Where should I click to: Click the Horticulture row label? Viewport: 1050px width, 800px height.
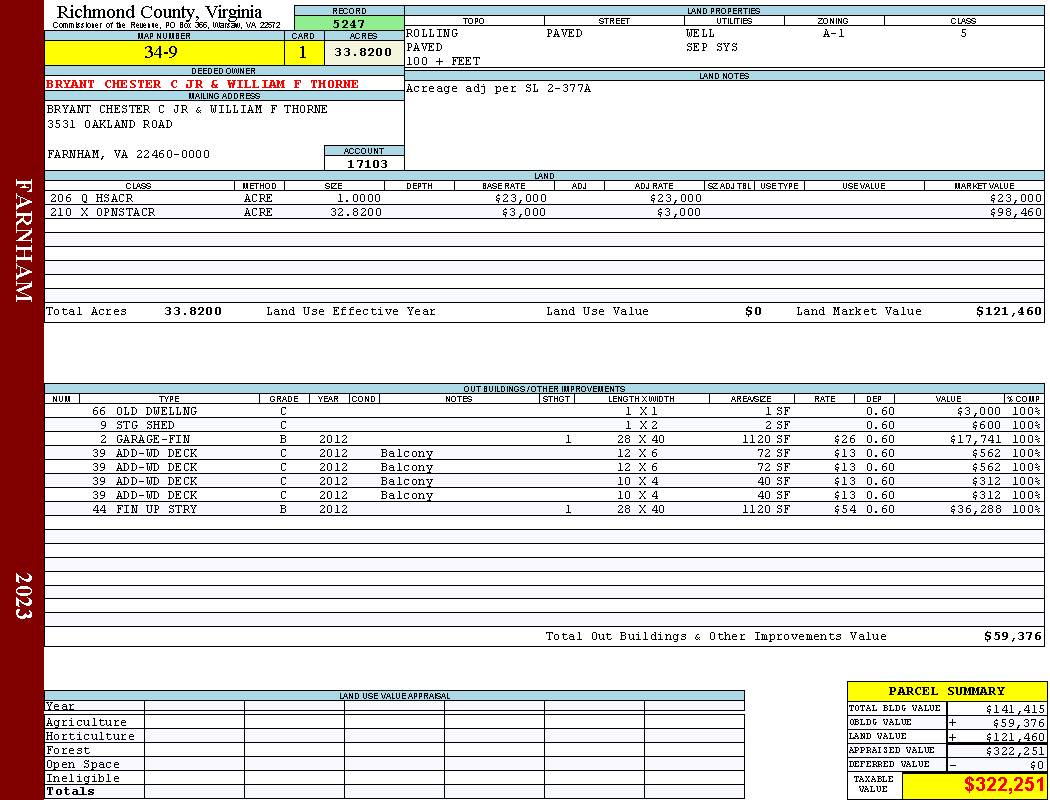pos(90,736)
